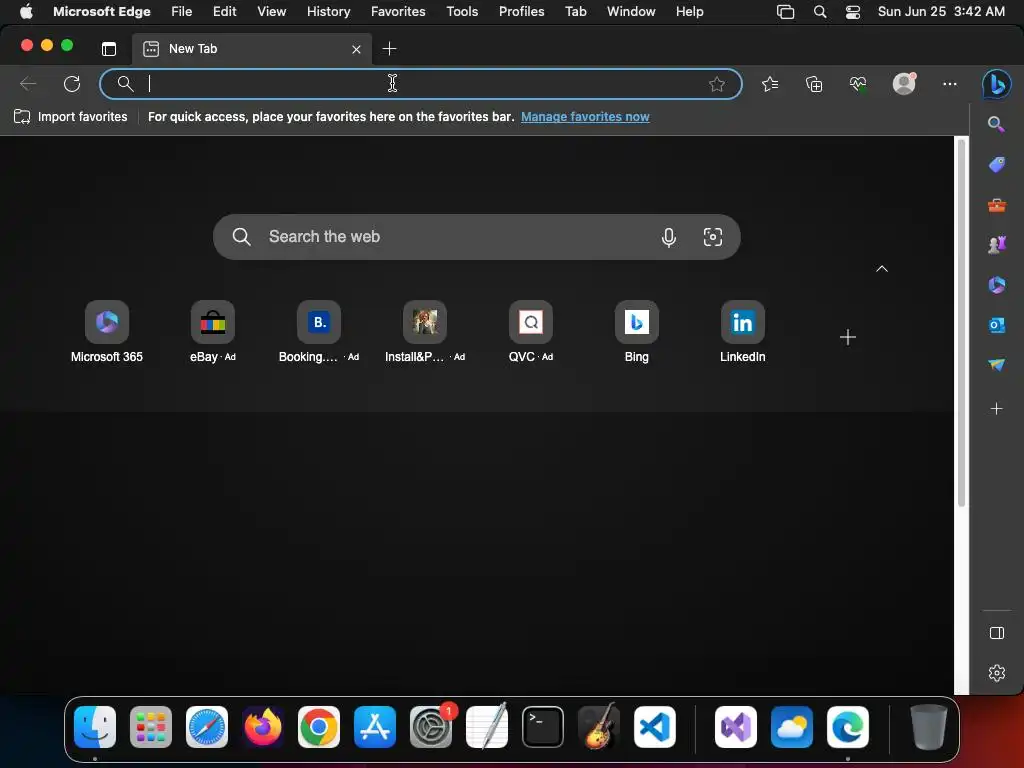Start voice search microphone icon
This screenshot has height=768, width=1024.
[668, 237]
